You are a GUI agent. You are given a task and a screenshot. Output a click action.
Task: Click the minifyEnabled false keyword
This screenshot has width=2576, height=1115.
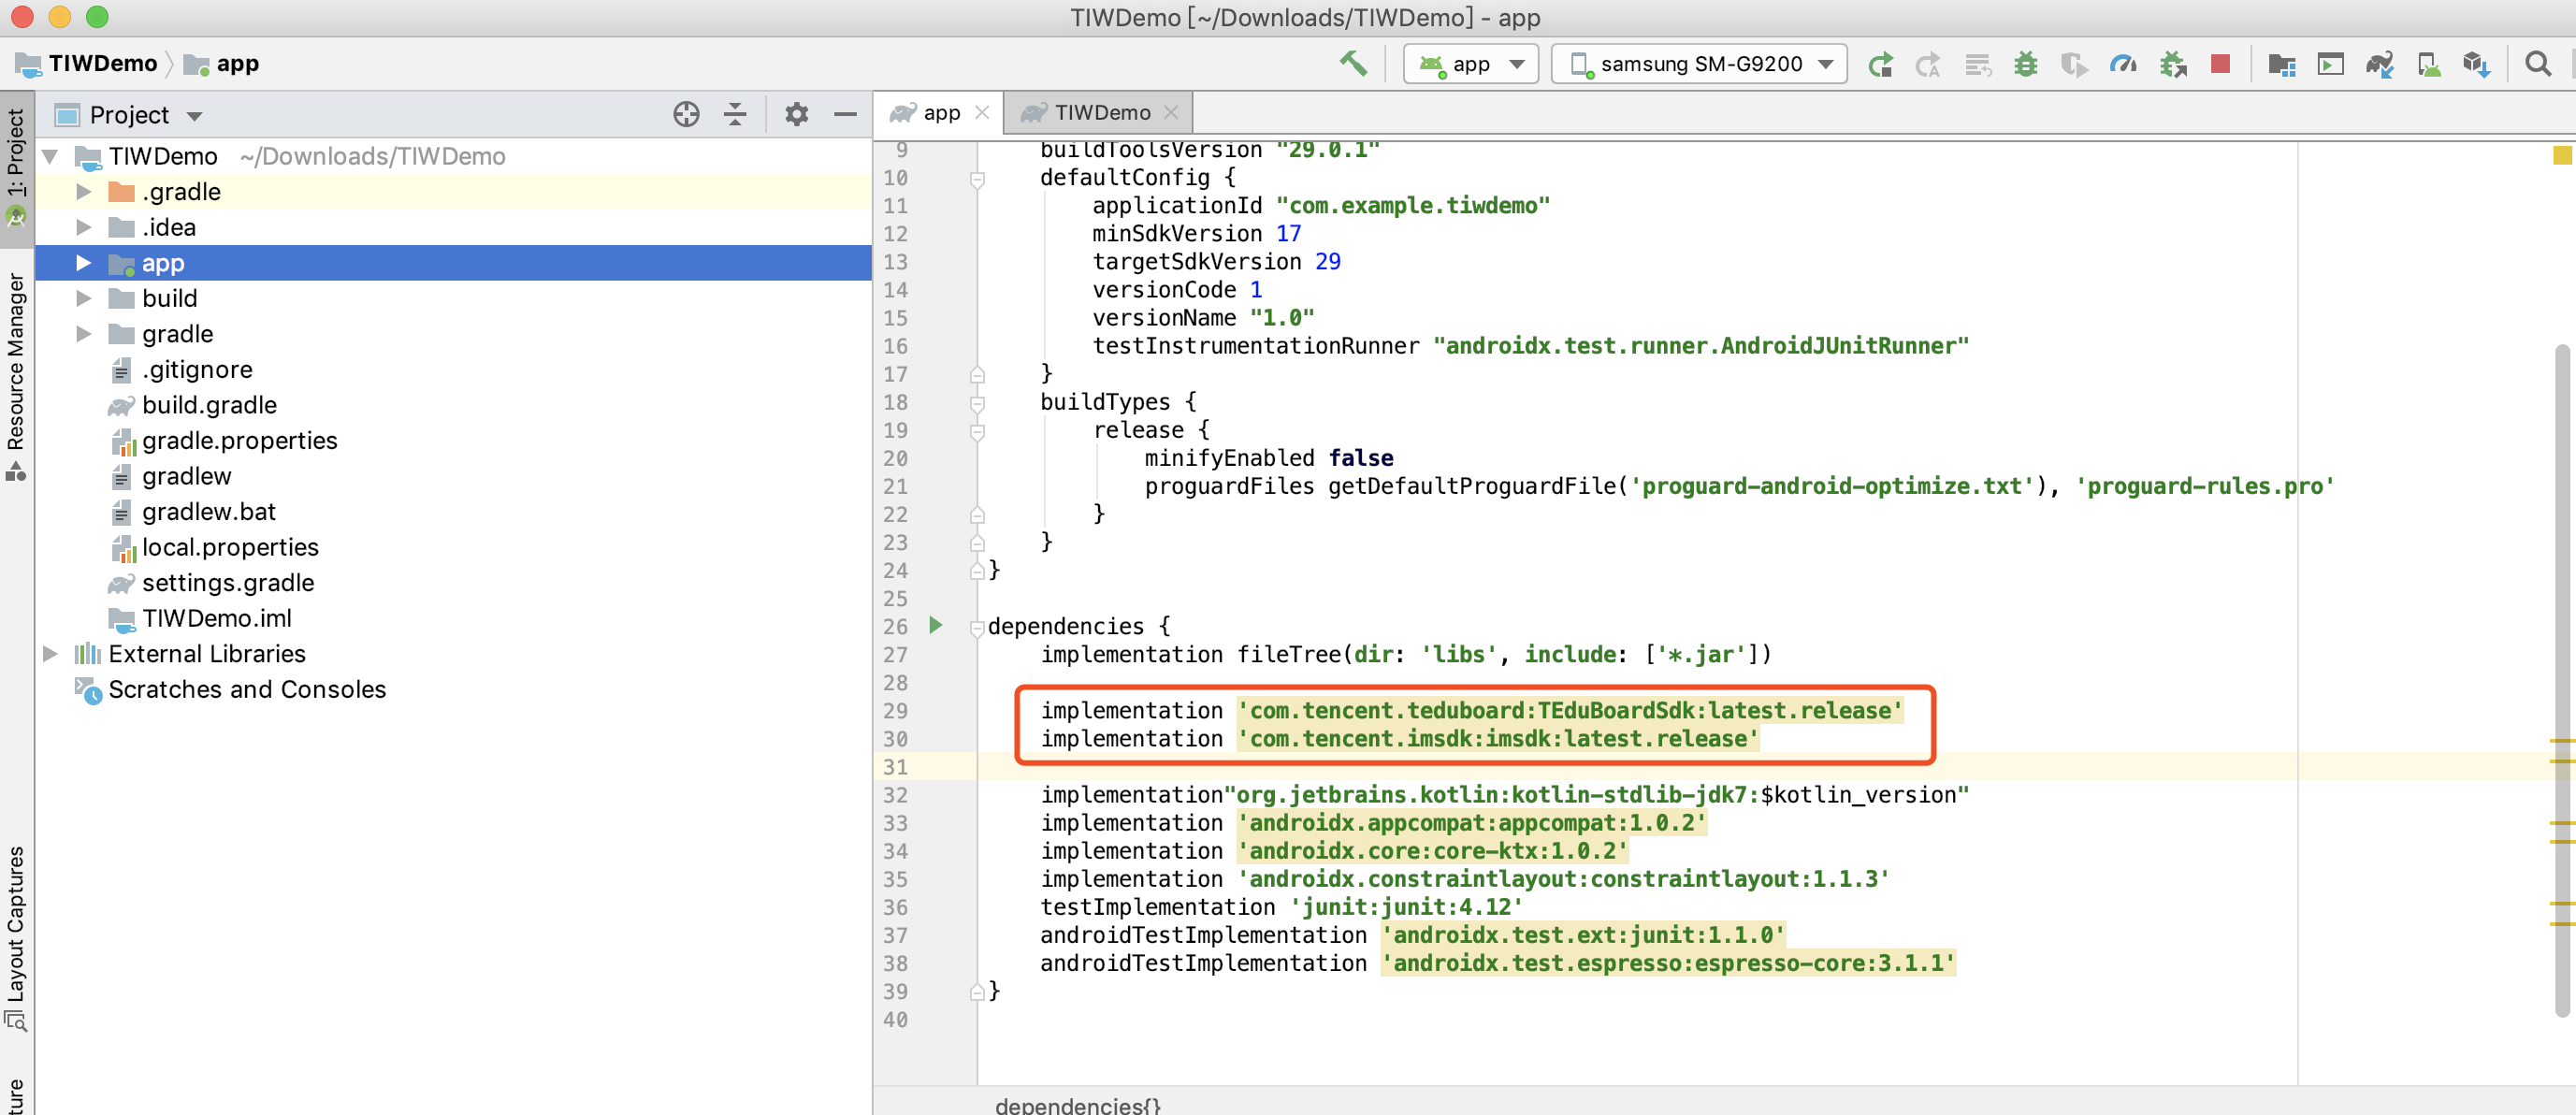point(1360,458)
